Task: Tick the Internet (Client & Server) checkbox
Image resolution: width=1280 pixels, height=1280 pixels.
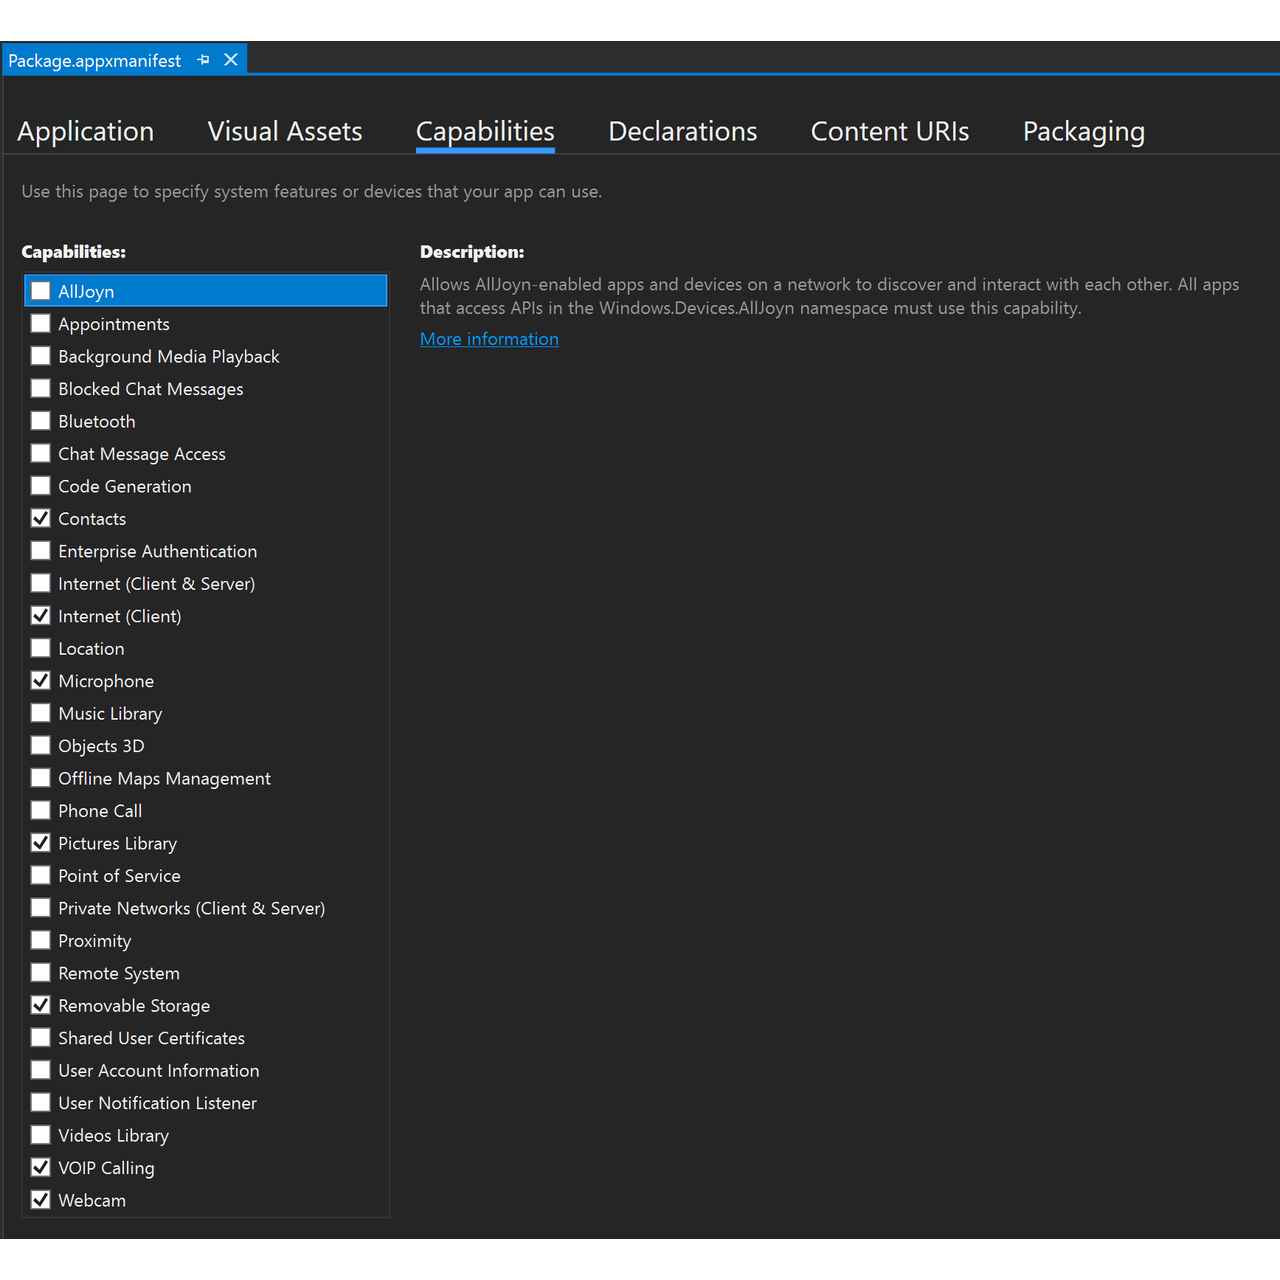Action: (x=41, y=583)
